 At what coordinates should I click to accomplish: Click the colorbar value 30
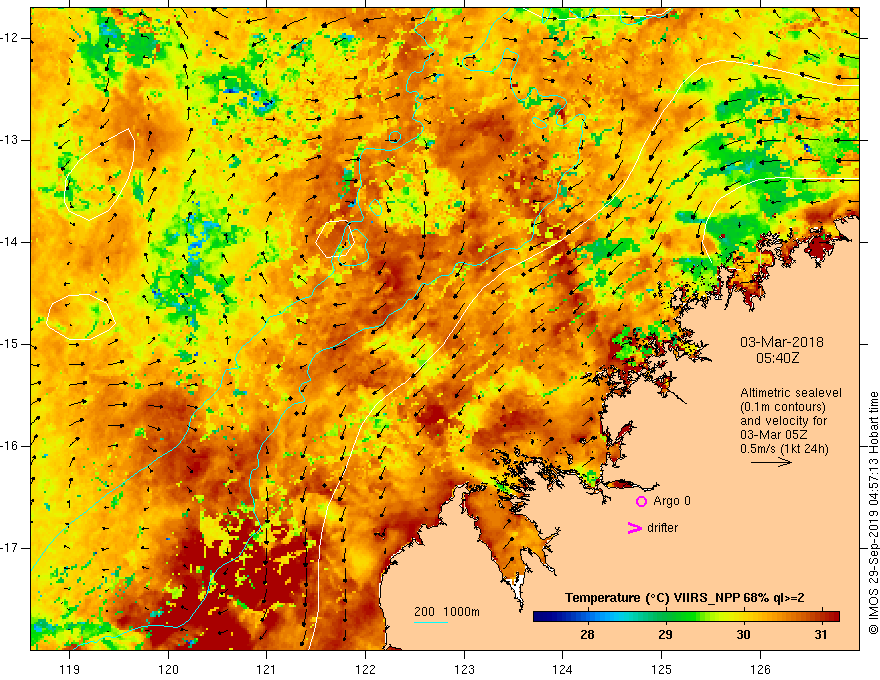743,635
